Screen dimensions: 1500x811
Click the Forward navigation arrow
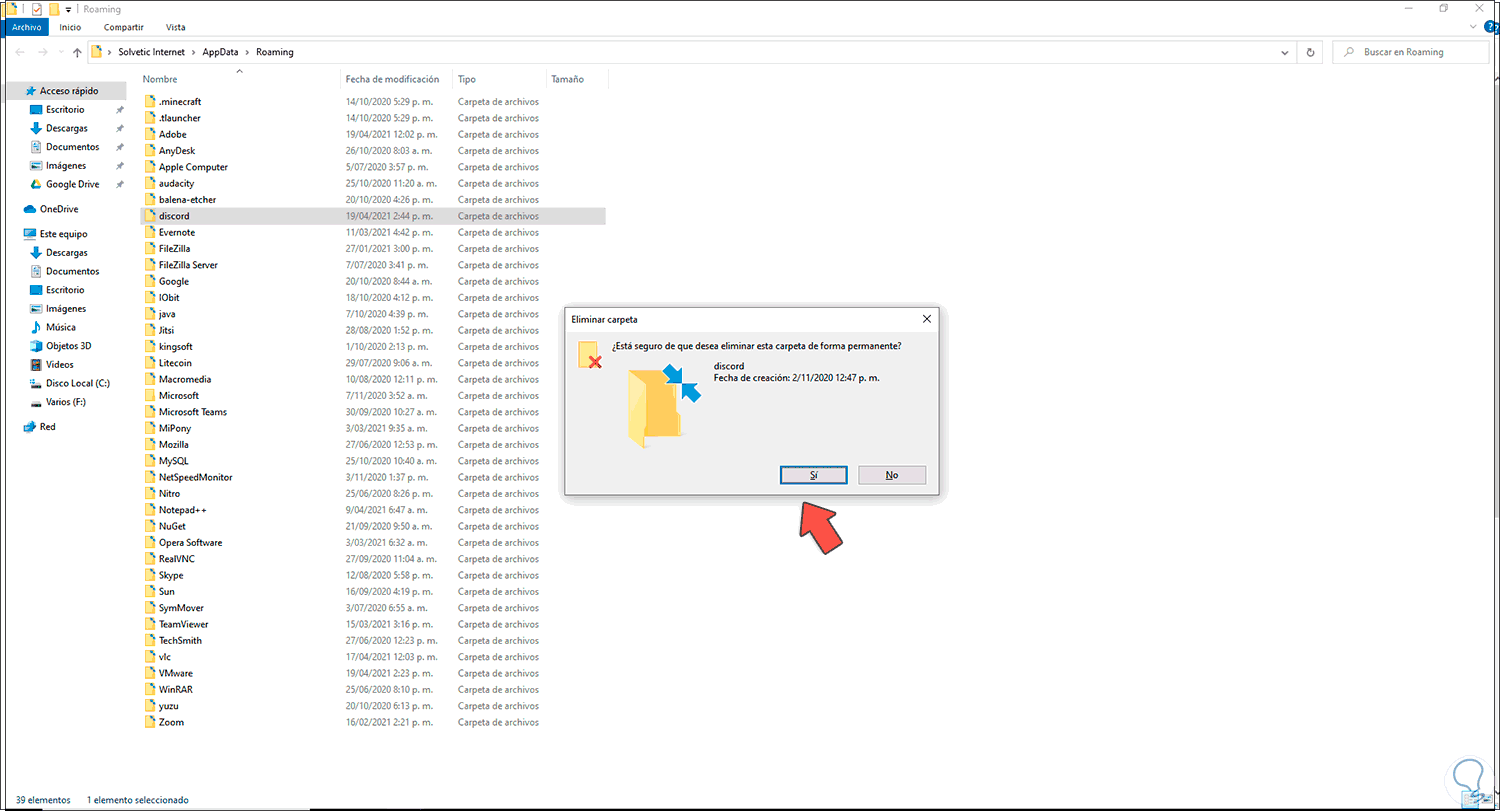point(43,52)
